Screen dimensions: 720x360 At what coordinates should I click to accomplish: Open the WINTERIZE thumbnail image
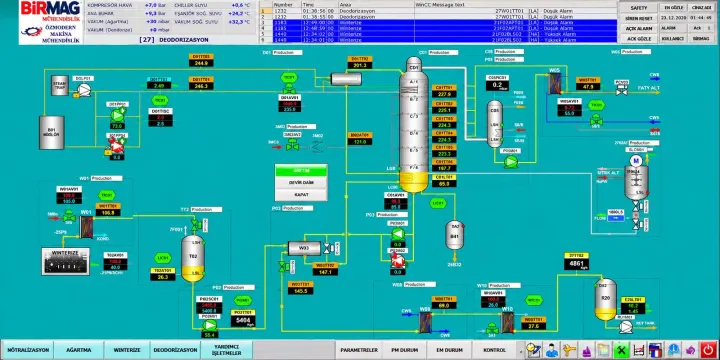coord(65,261)
